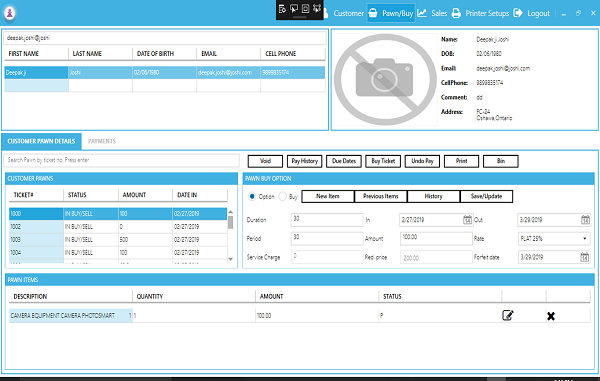Open the Rate dropdown showing FLAT 25%
This screenshot has width=600, height=381.
point(554,238)
